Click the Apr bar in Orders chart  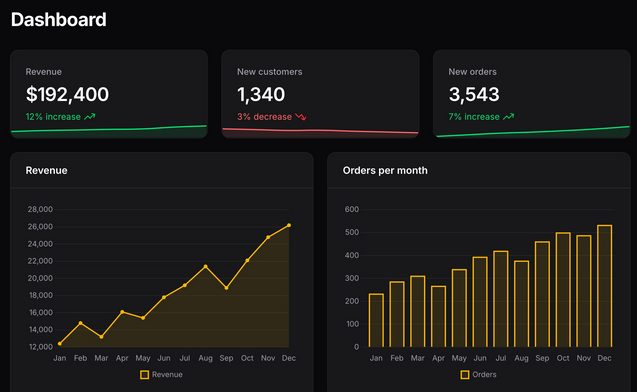pyautogui.click(x=438, y=316)
